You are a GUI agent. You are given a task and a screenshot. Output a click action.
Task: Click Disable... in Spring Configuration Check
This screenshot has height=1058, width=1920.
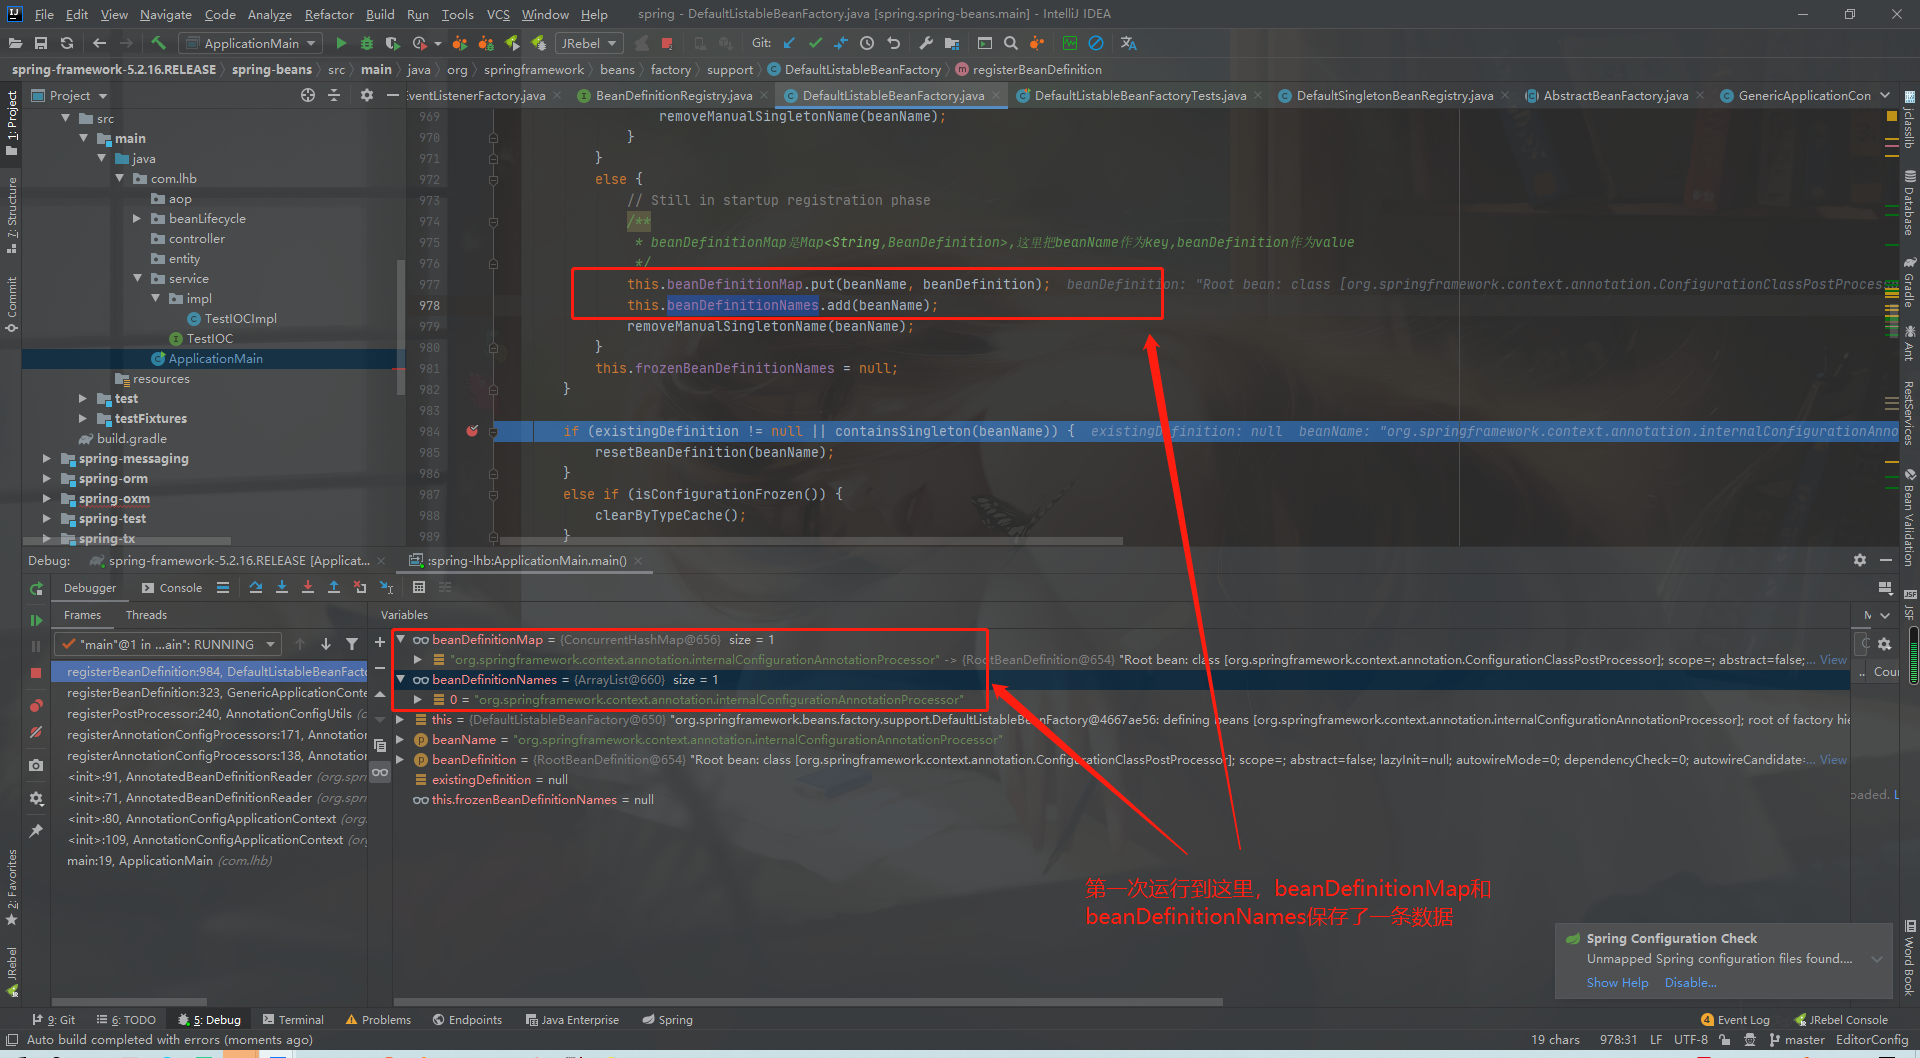pos(1690,983)
